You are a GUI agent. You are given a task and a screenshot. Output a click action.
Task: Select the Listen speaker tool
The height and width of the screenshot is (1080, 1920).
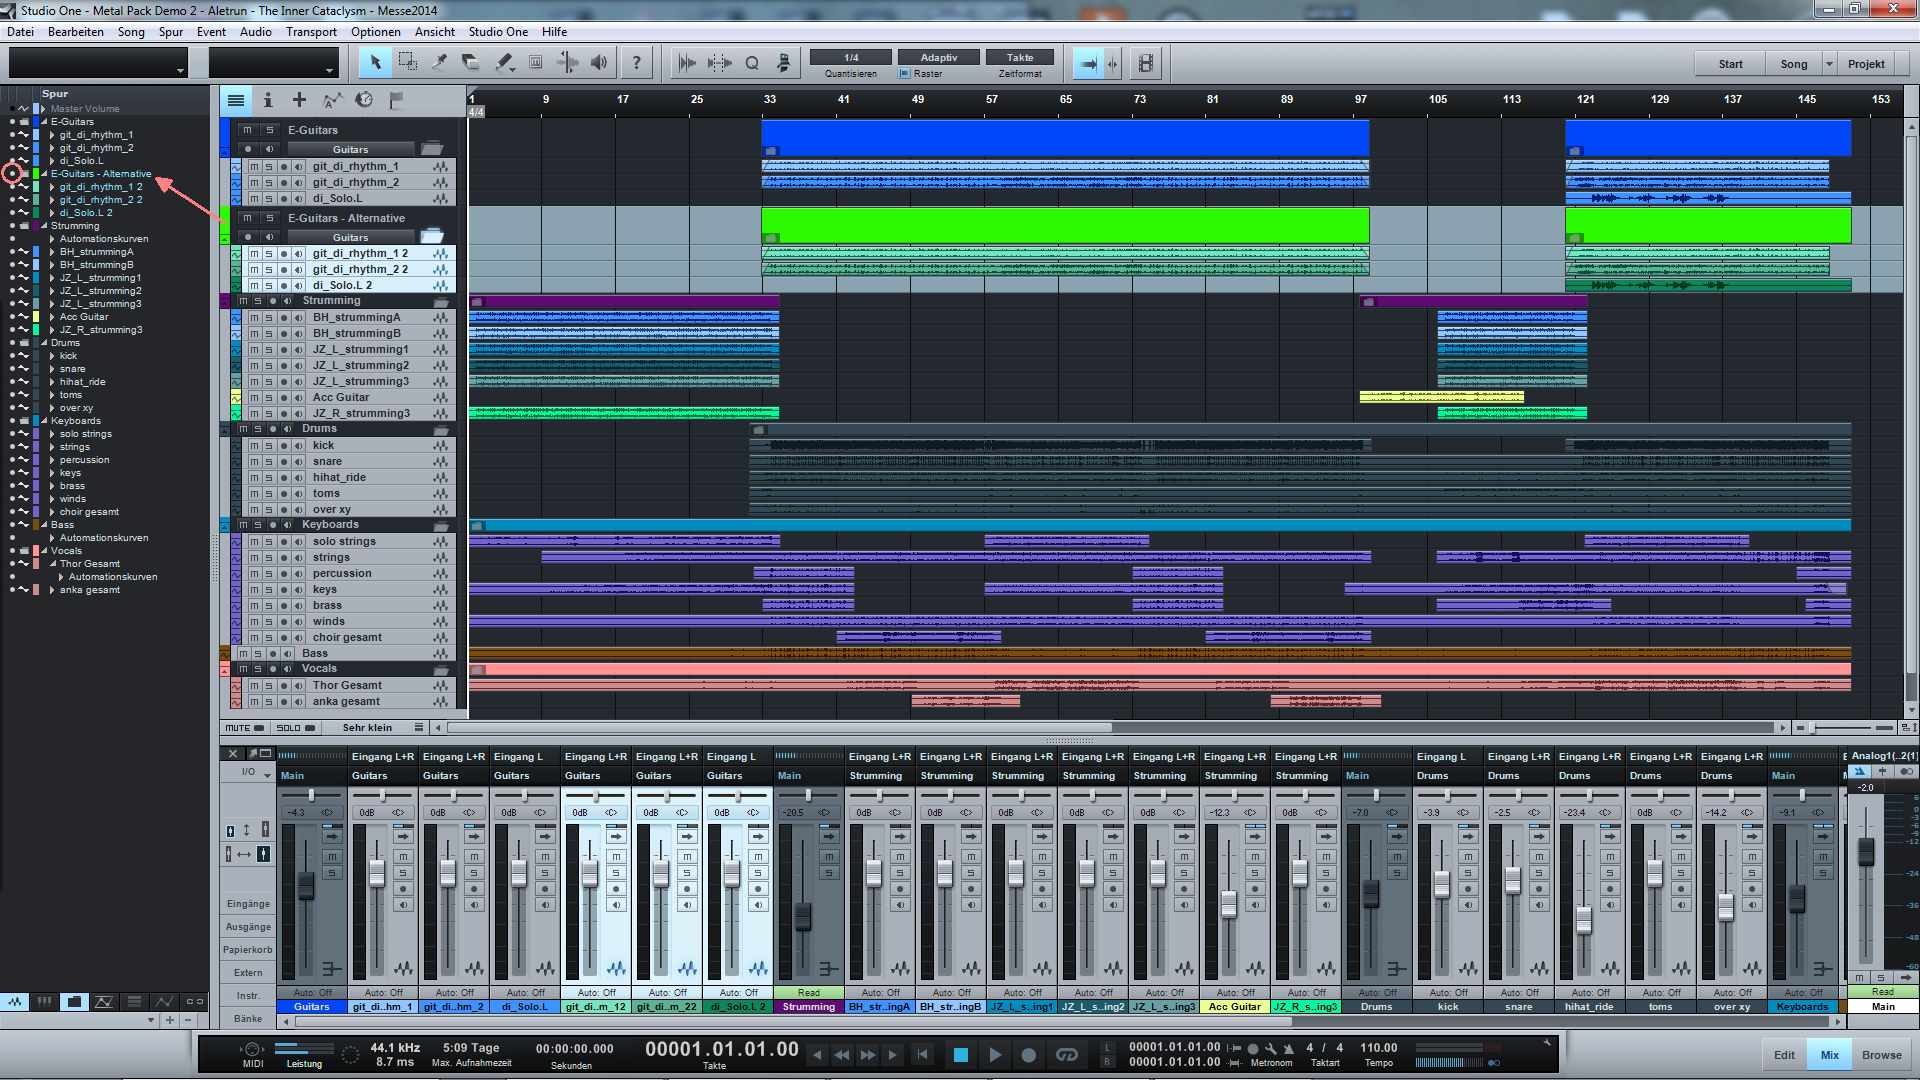[x=599, y=63]
